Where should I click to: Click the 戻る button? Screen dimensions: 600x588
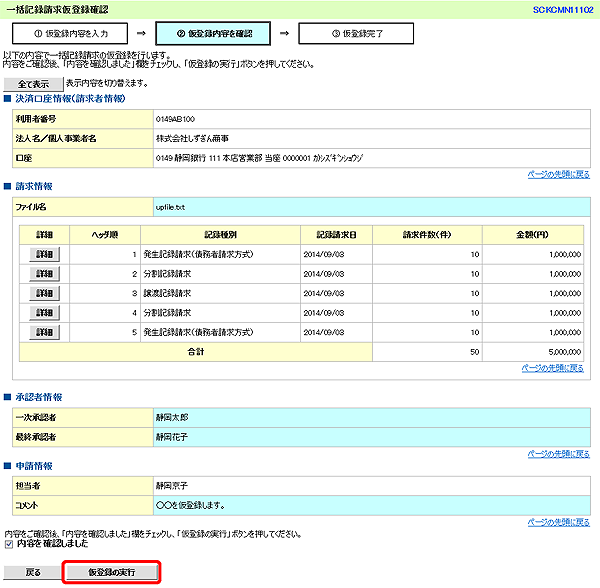point(33,572)
